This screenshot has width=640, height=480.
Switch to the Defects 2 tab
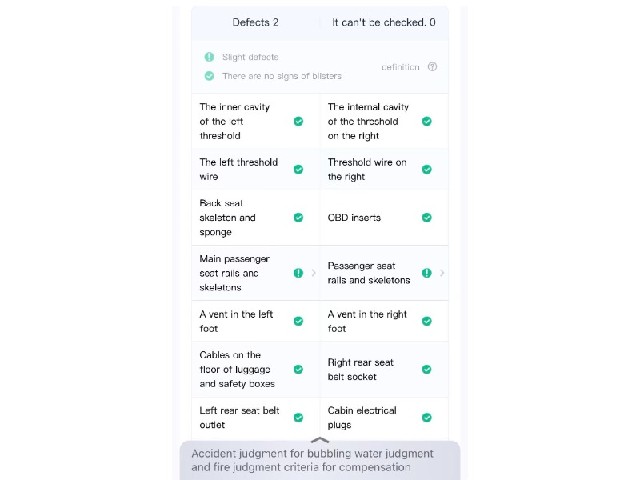pos(256,22)
